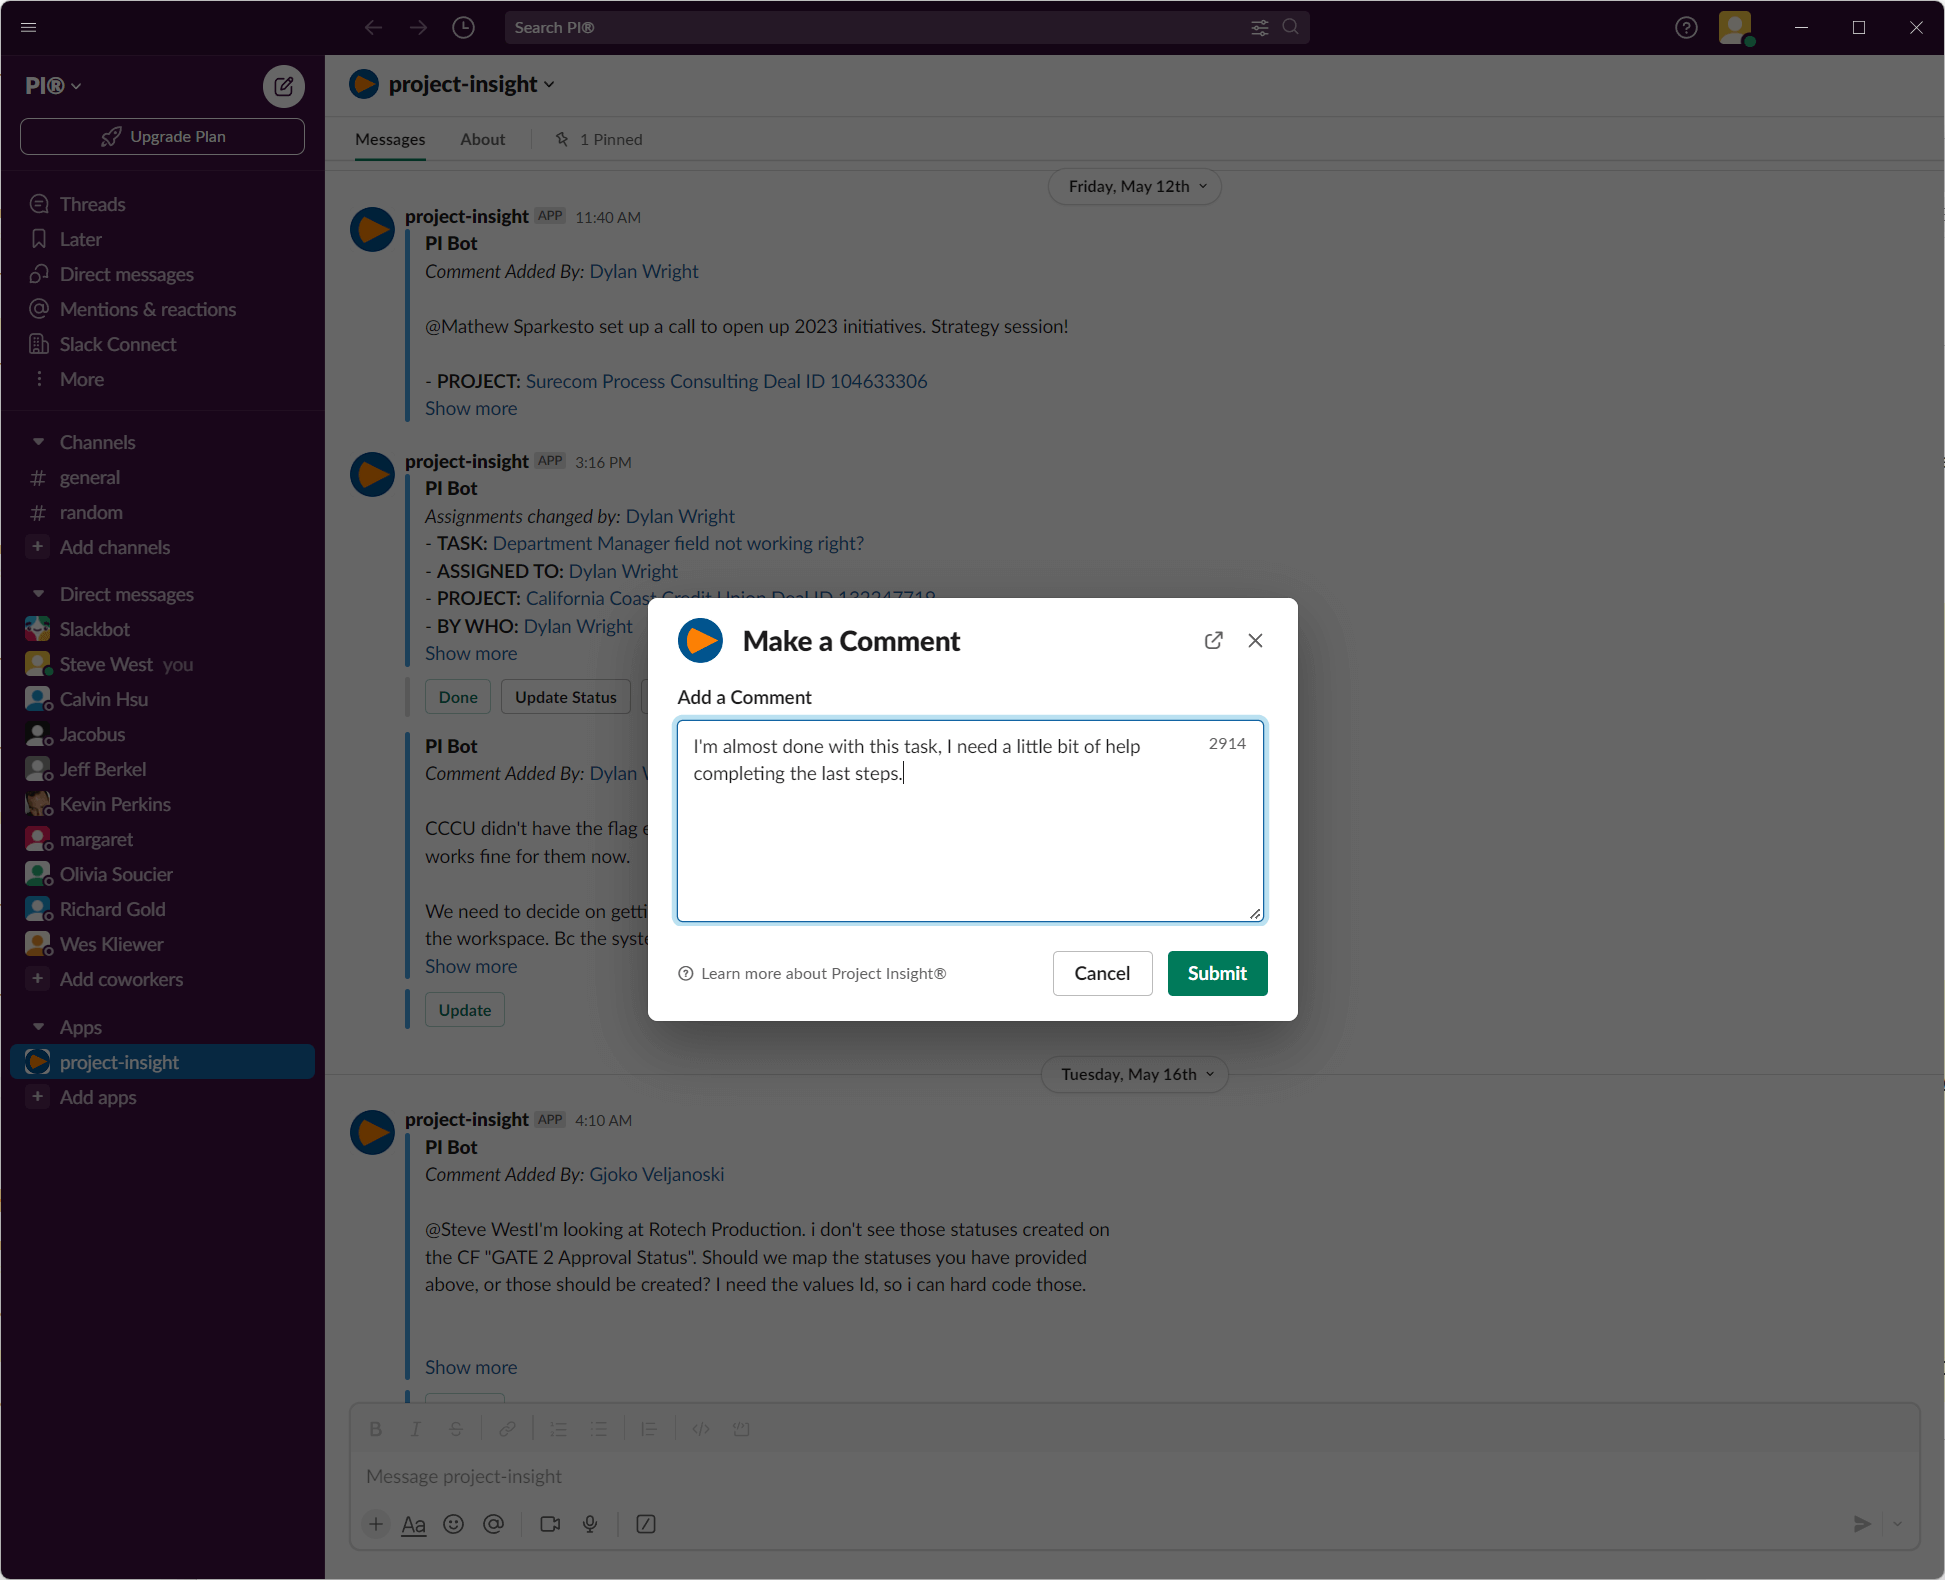
Task: Click Show more under 11:40 AM message
Action: pos(471,408)
